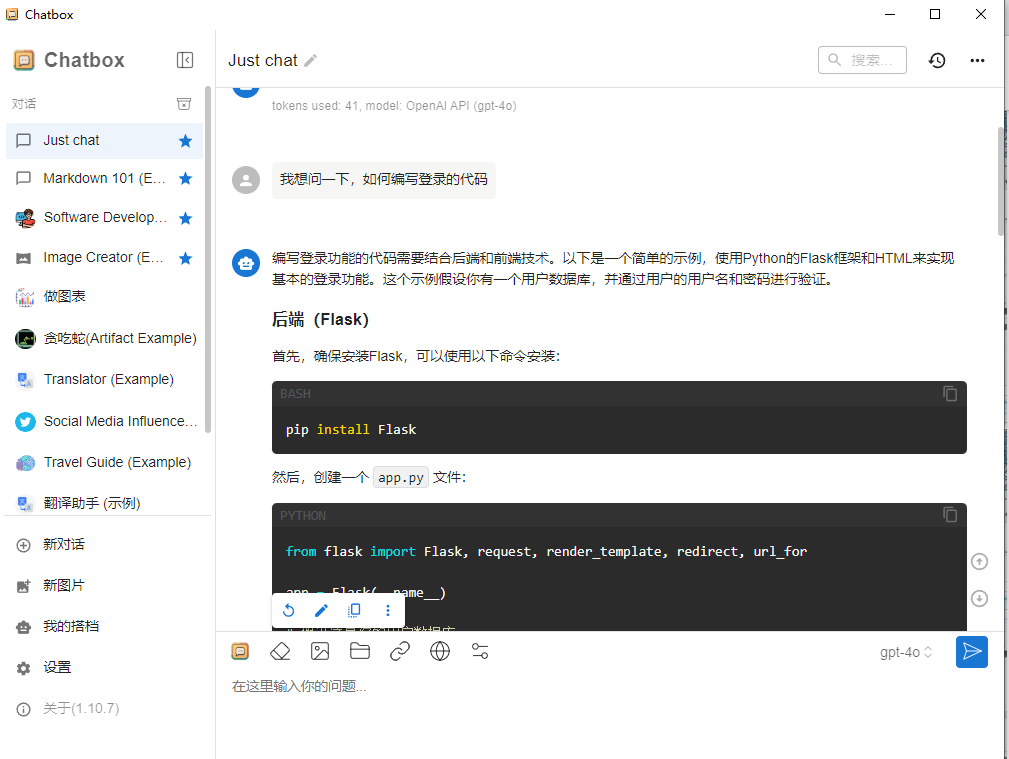
Task: Attach a file with the folder icon
Action: (360, 651)
